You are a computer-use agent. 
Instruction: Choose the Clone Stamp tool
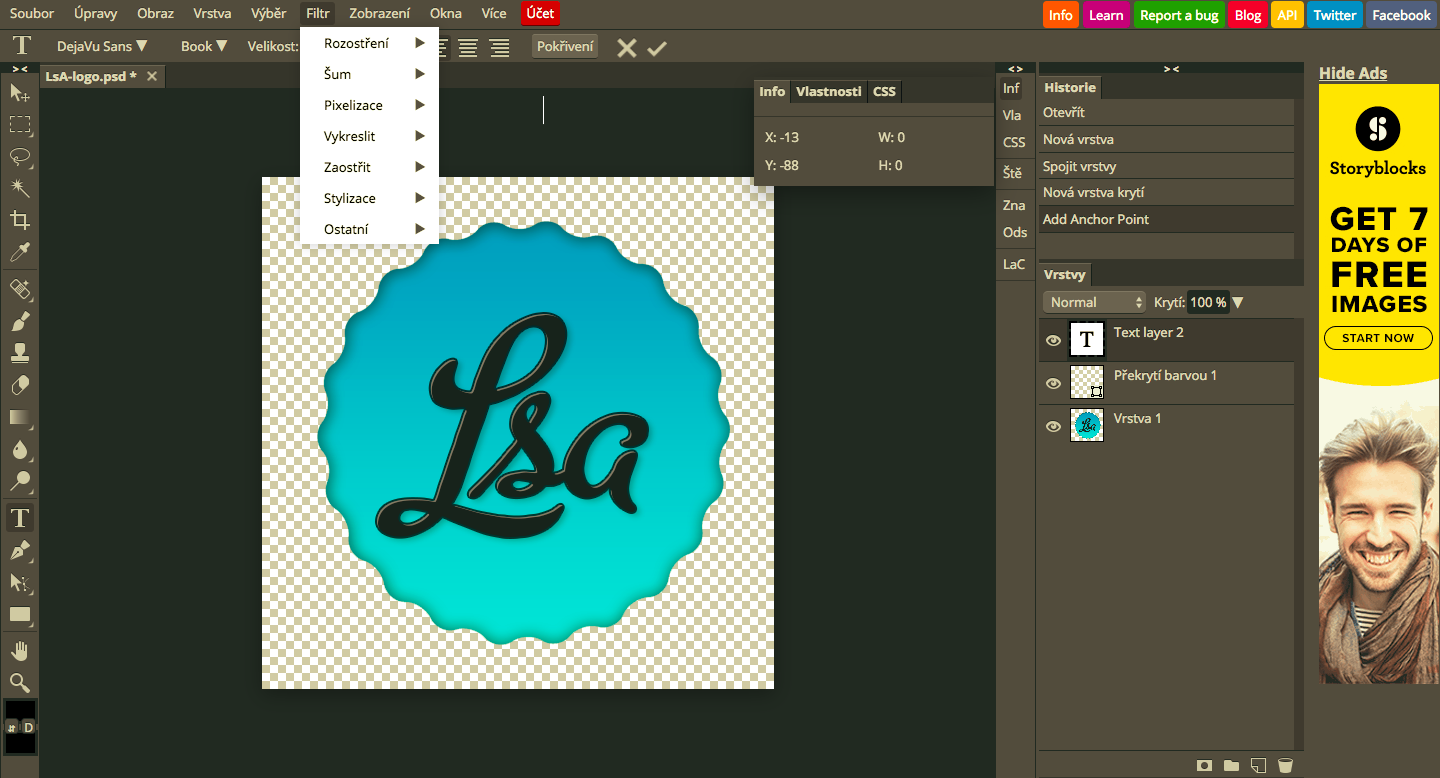[x=20, y=353]
